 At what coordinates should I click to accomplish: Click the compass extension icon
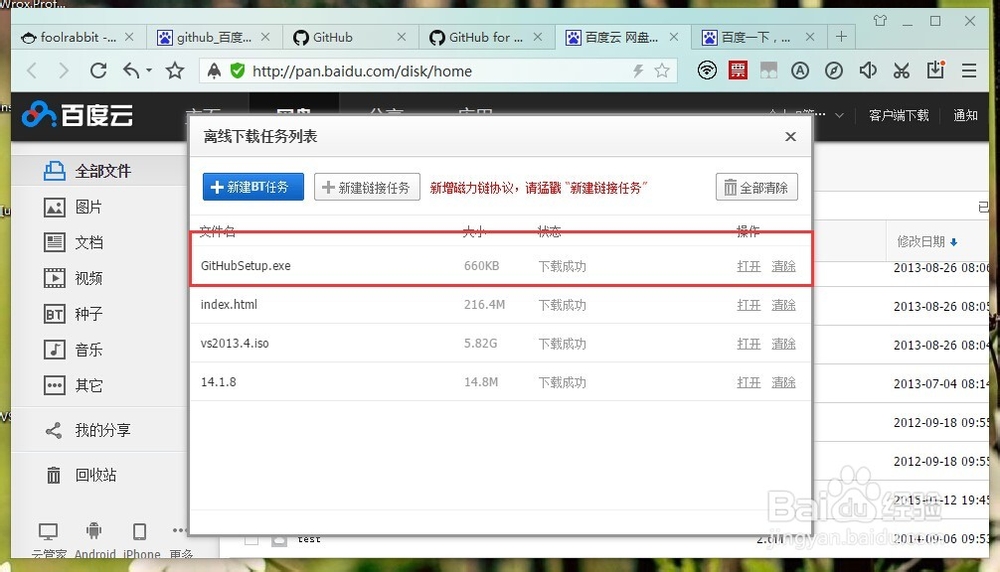(x=834, y=70)
